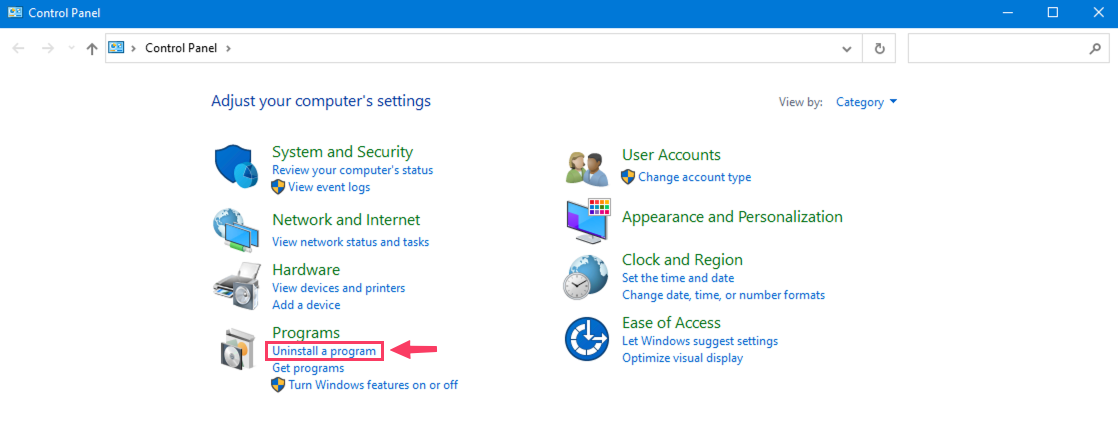The image size is (1118, 445).
Task: Click the Back navigation arrow
Action: coord(19,48)
